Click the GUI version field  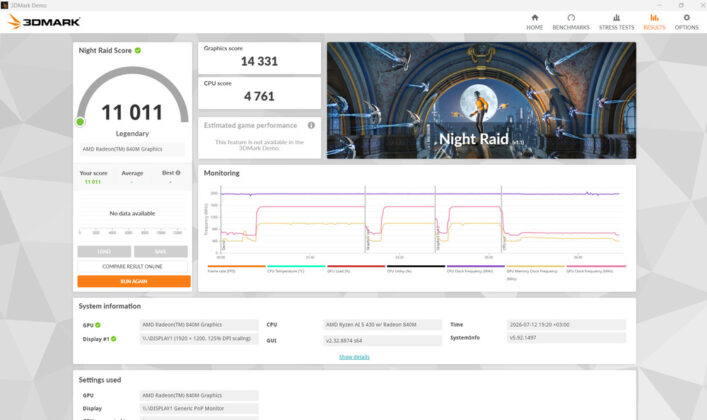(382, 341)
